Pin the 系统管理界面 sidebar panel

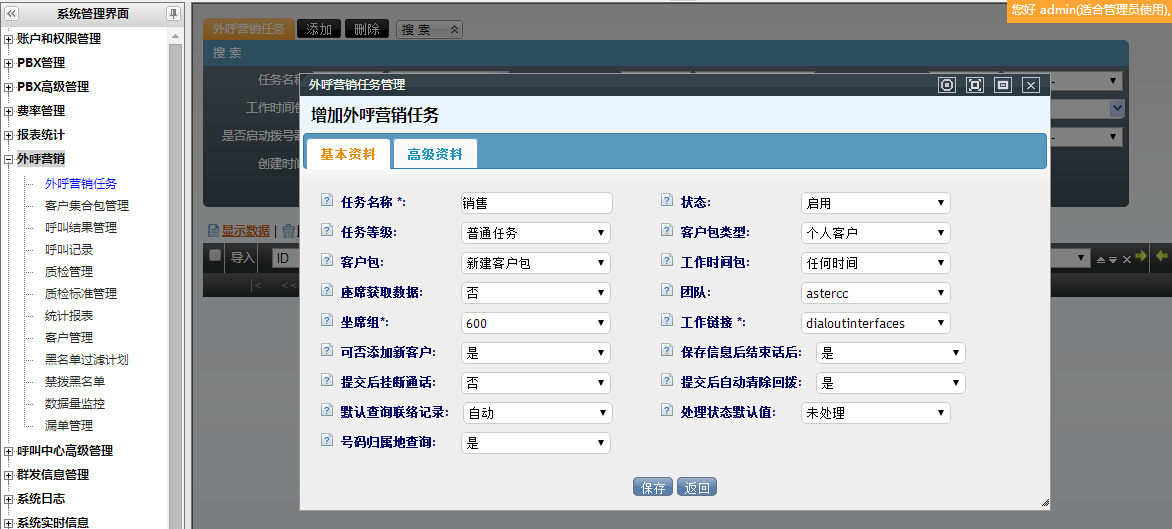(173, 14)
